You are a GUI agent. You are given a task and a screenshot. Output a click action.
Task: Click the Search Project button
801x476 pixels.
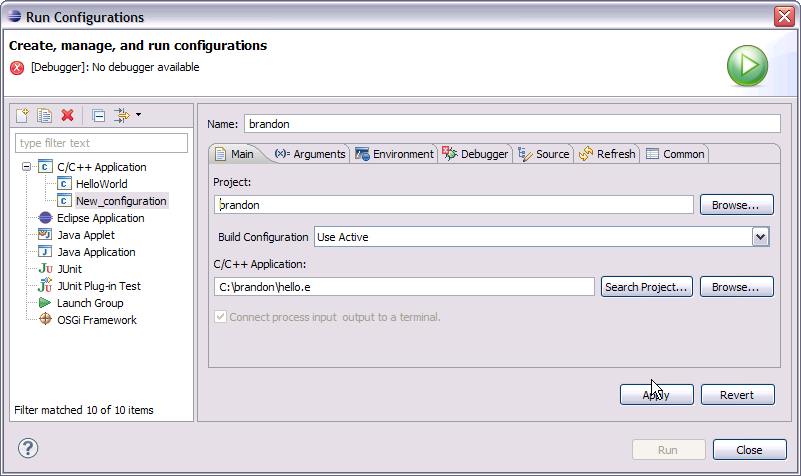[x=647, y=287]
